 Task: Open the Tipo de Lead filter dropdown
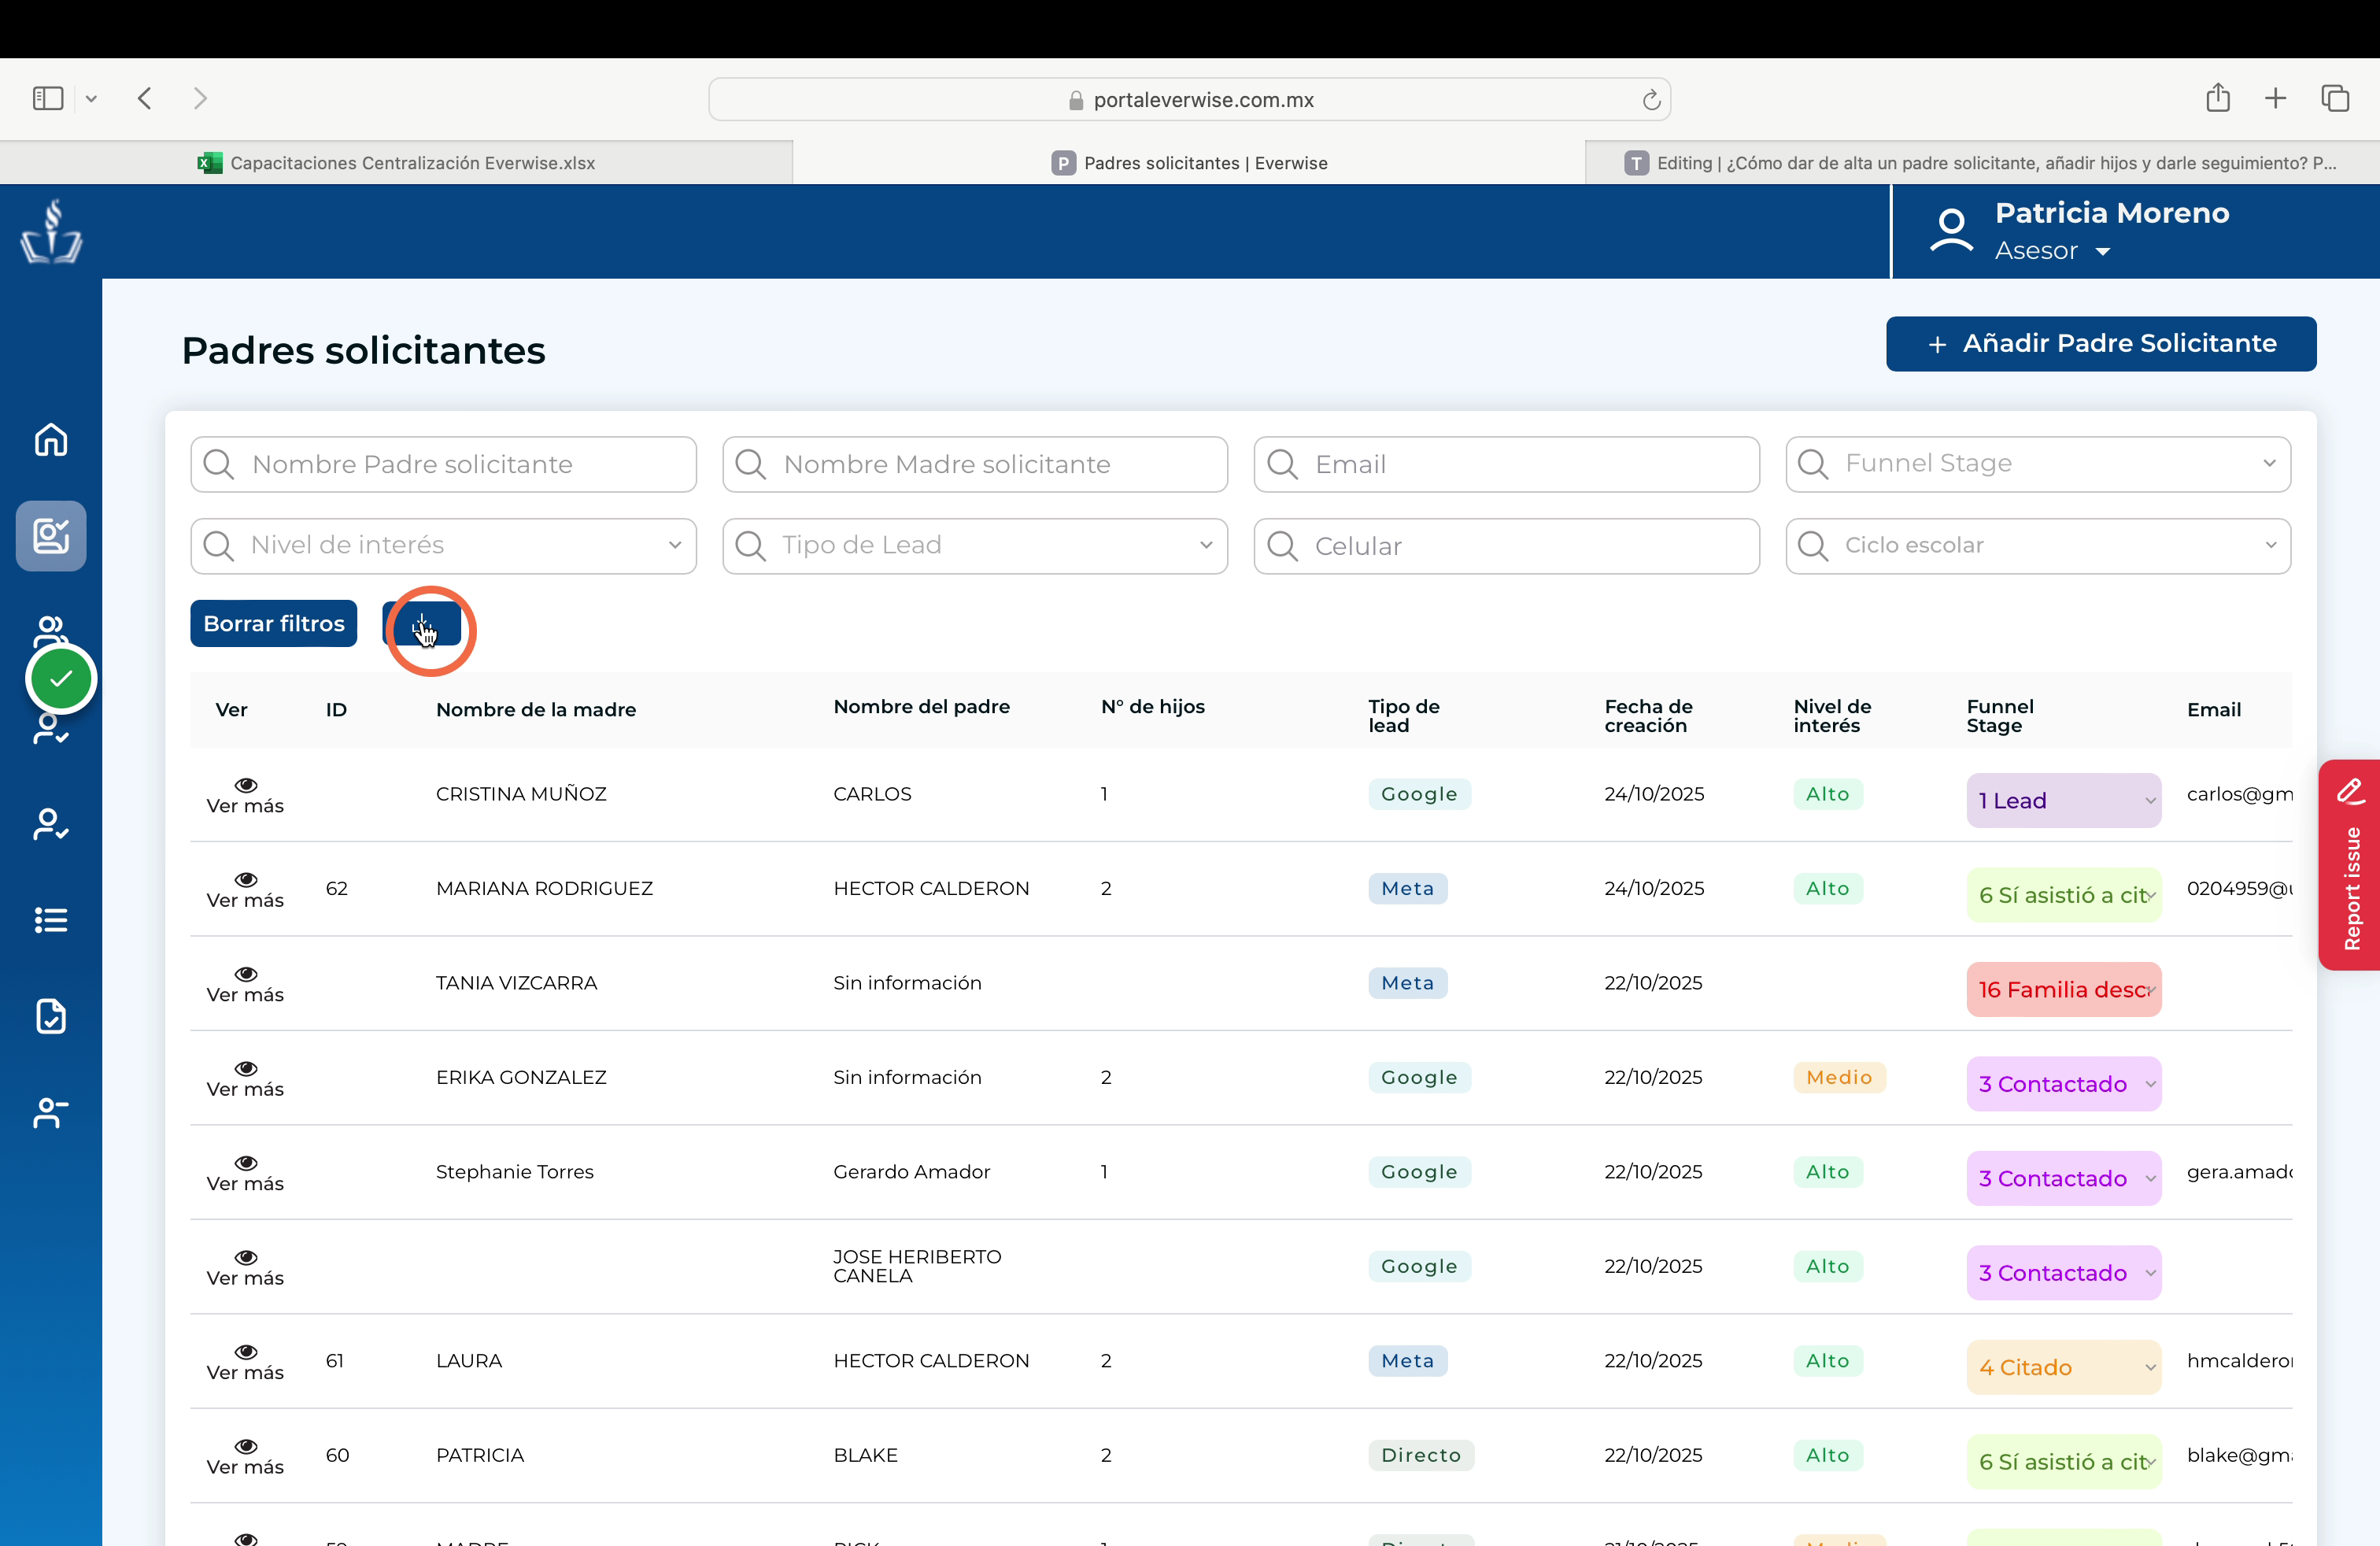click(975, 546)
